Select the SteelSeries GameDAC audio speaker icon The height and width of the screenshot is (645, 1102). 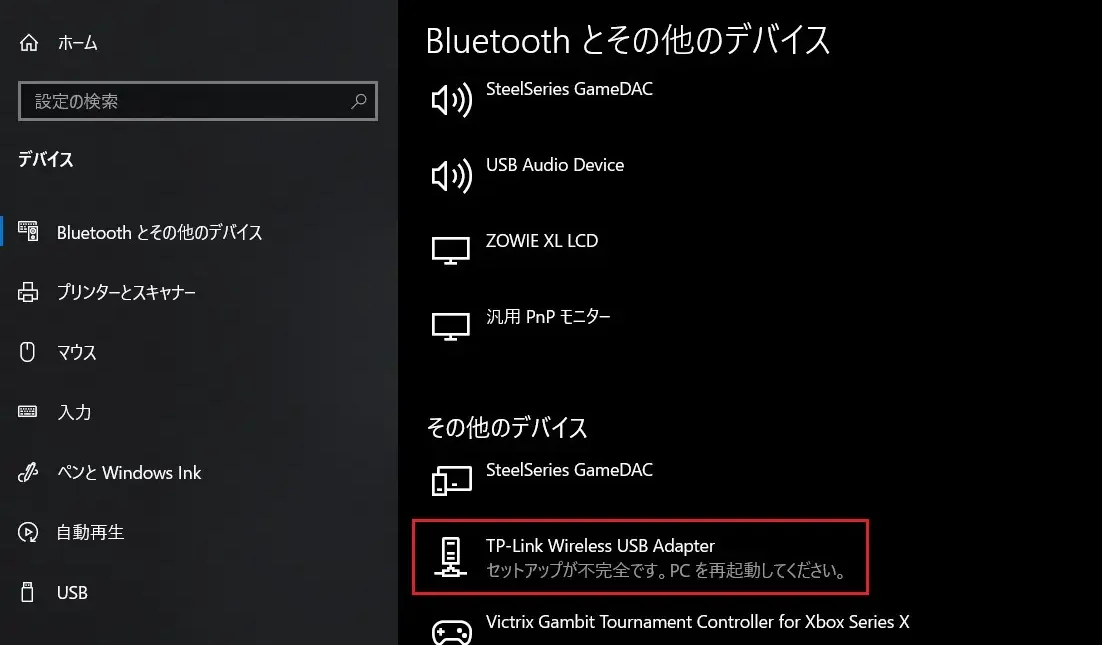[x=451, y=100]
